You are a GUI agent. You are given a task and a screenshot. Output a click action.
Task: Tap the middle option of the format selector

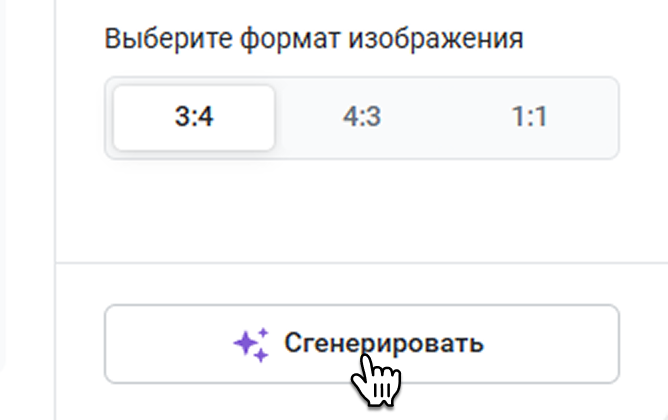point(362,118)
